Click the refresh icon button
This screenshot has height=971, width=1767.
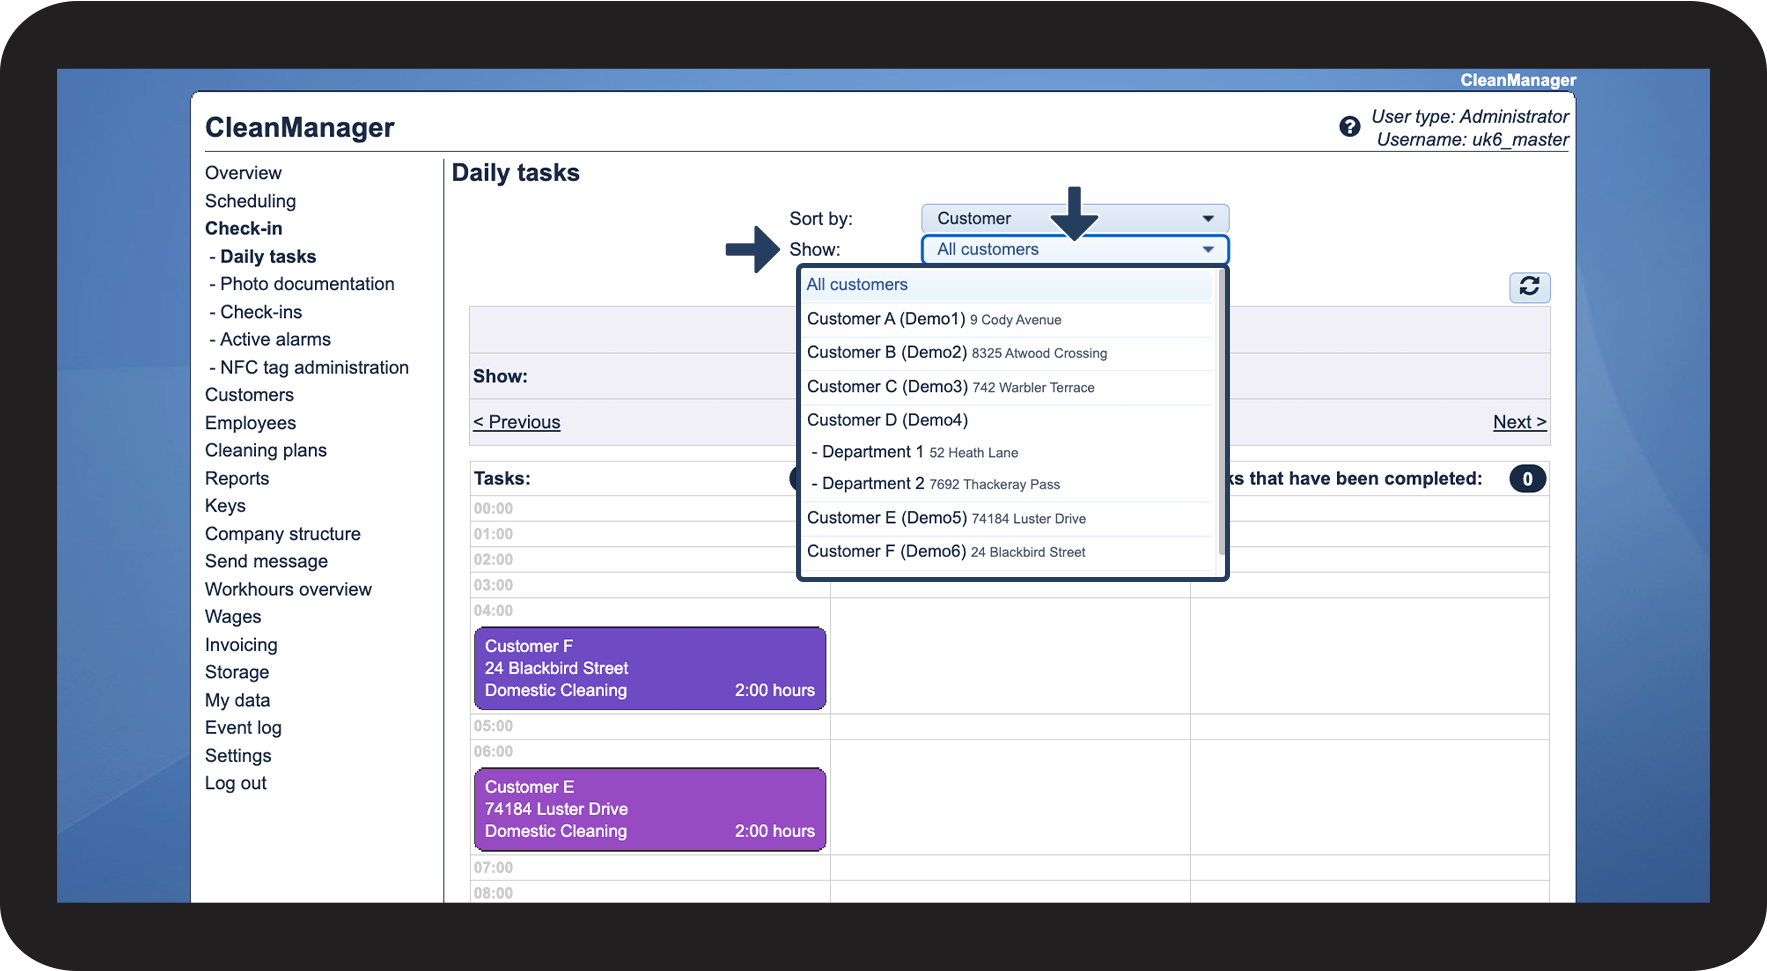click(x=1529, y=287)
